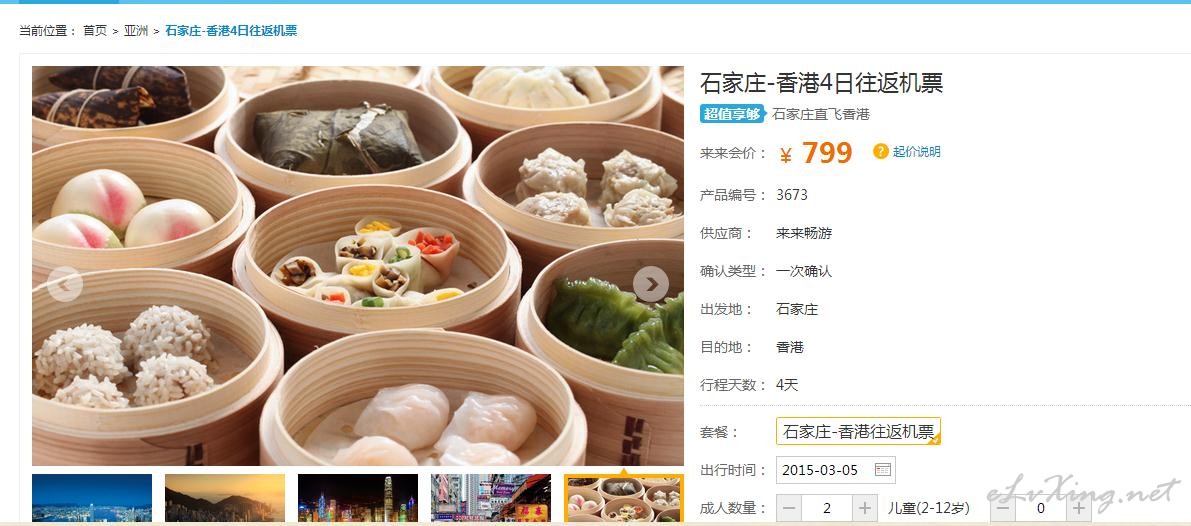Select the 石家庄-香港往返机票 package option
This screenshot has height=526, width=1191.
point(858,431)
